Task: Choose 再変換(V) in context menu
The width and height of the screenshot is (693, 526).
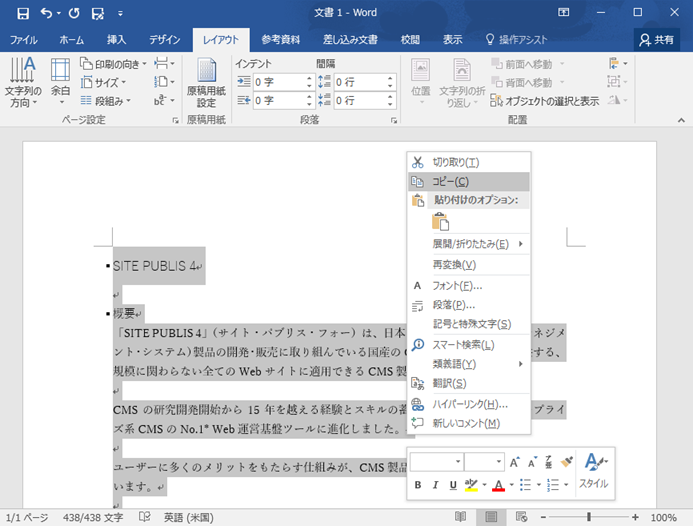Action: (x=468, y=265)
